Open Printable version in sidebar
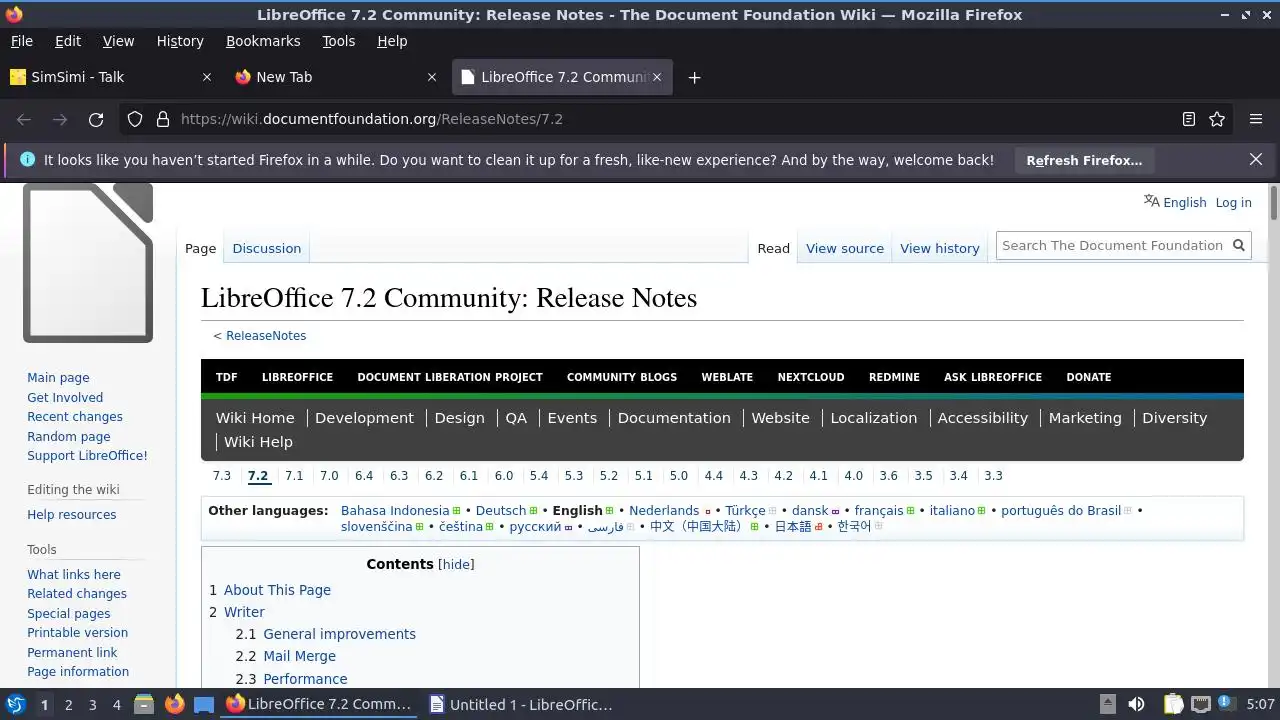 click(x=78, y=633)
